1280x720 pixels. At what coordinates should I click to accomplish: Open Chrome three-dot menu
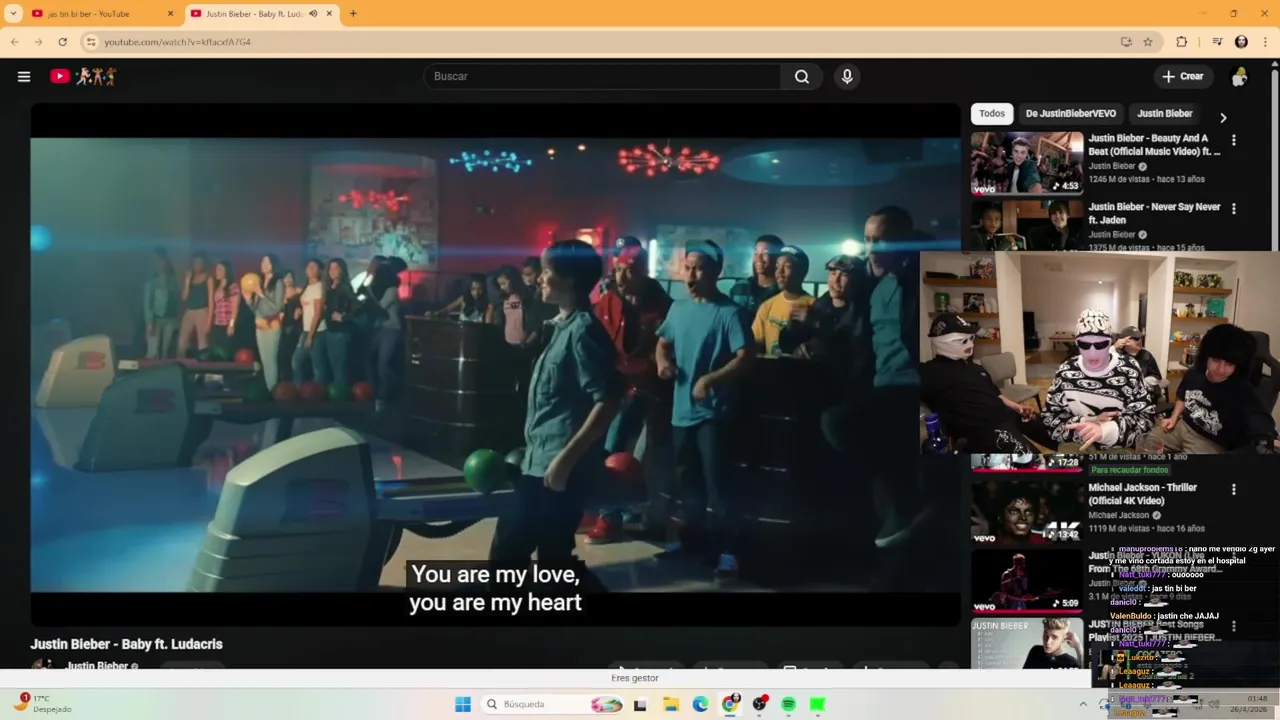1266,42
